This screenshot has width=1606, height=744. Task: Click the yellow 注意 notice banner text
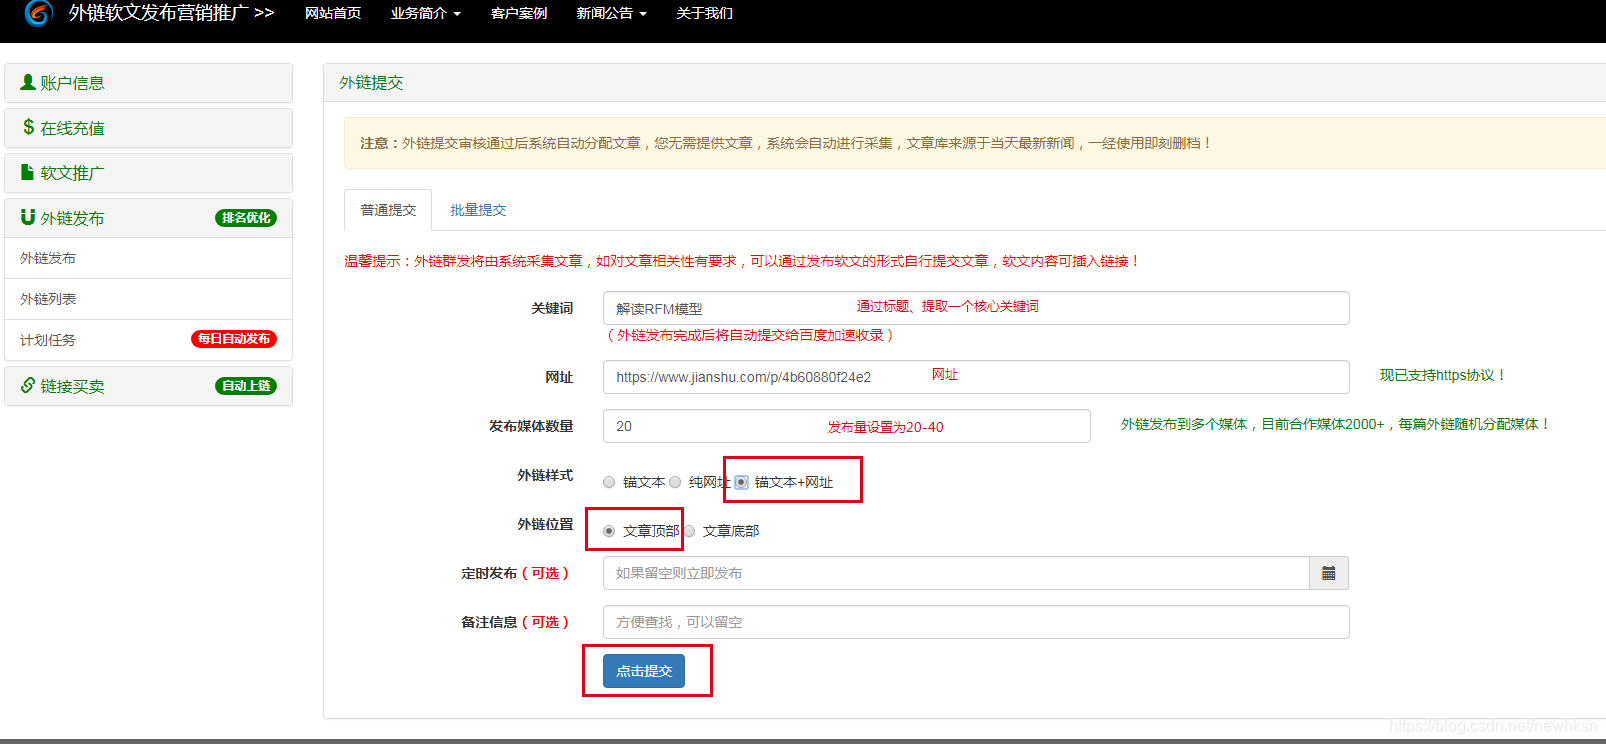click(x=786, y=143)
